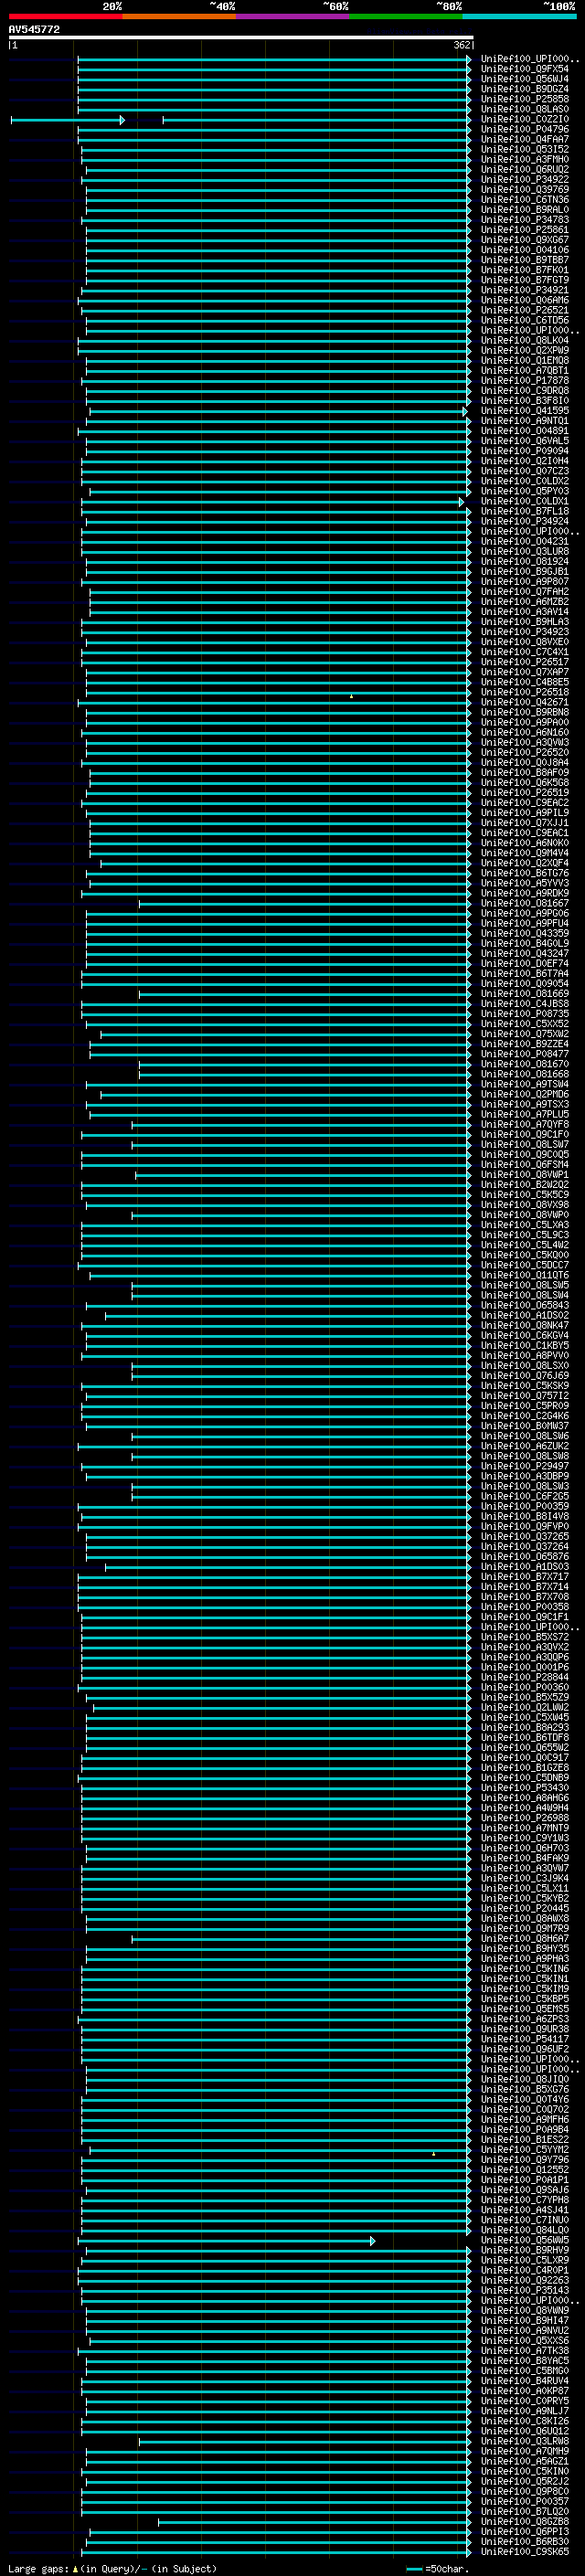Screen dimensions: 585x2576
Task: Select hit label UniRef100_P29497
Action: [525, 1466]
